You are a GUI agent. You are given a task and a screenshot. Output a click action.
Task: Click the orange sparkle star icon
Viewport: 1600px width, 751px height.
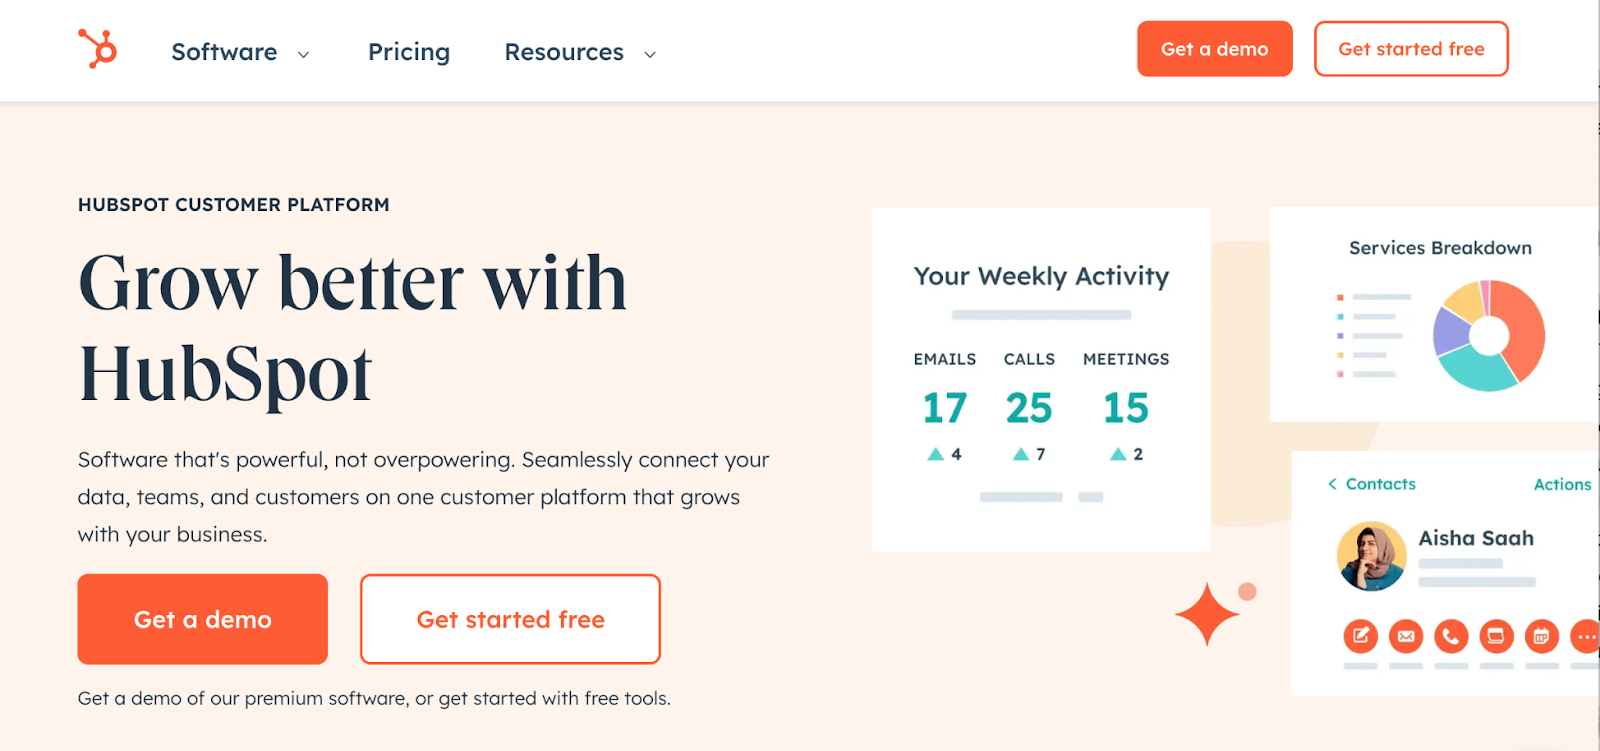tap(1207, 614)
